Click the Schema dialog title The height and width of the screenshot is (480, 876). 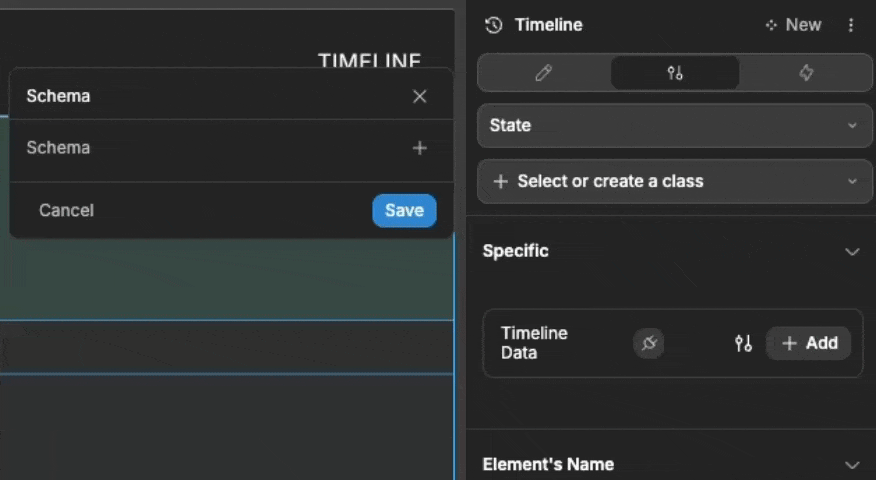pyautogui.click(x=58, y=96)
